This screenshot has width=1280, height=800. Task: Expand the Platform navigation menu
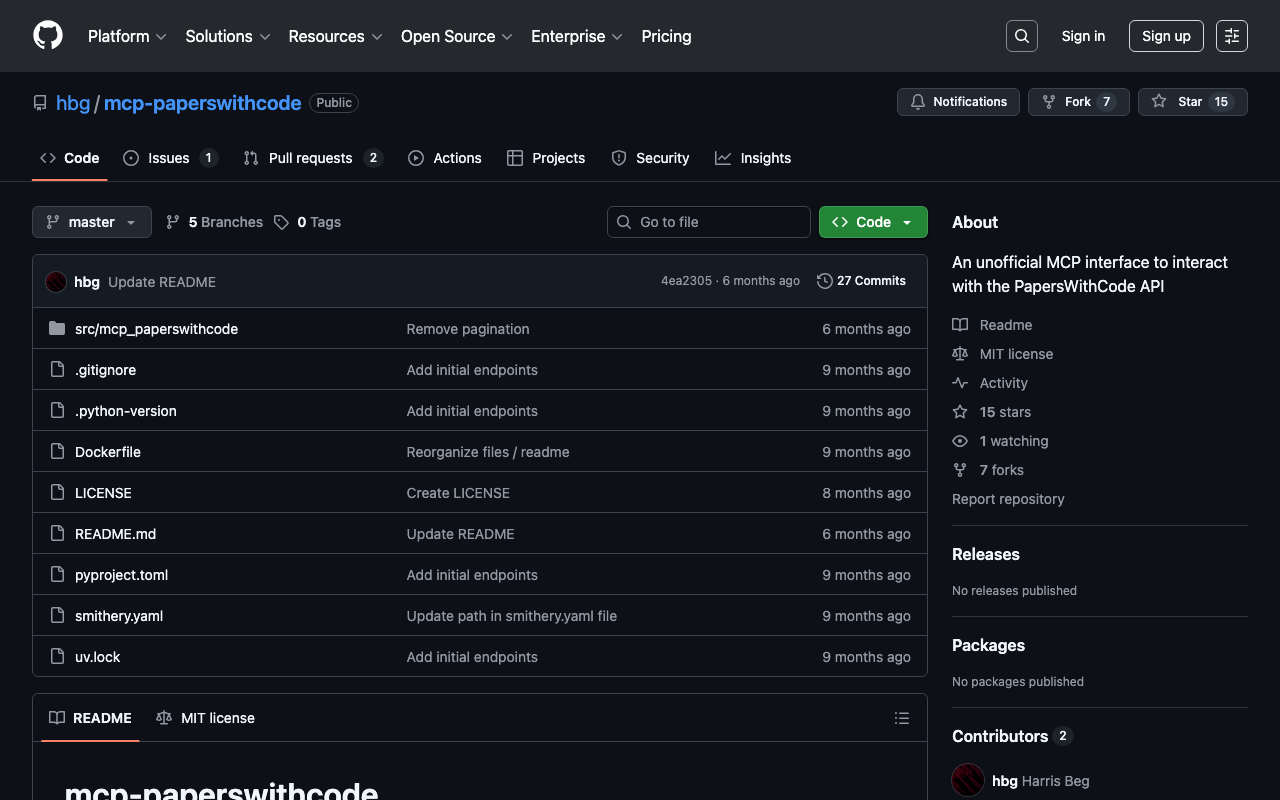[127, 36]
